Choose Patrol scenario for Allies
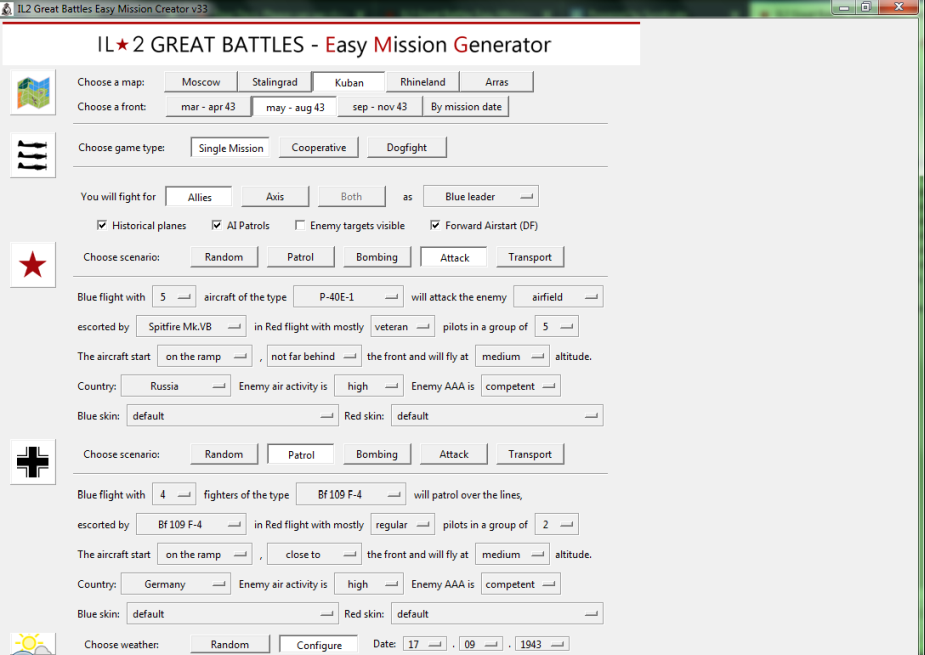 (300, 257)
